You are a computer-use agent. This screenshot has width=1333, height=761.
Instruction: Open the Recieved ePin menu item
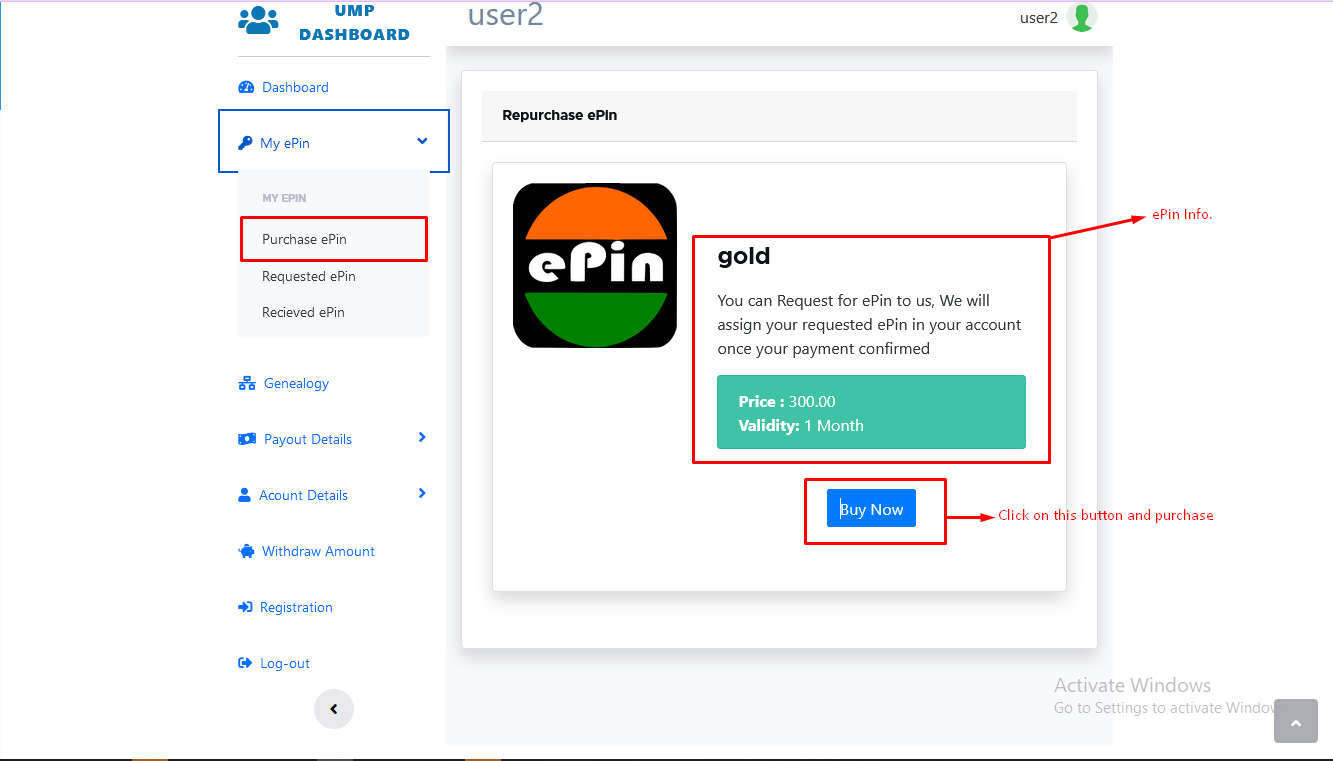(x=303, y=312)
